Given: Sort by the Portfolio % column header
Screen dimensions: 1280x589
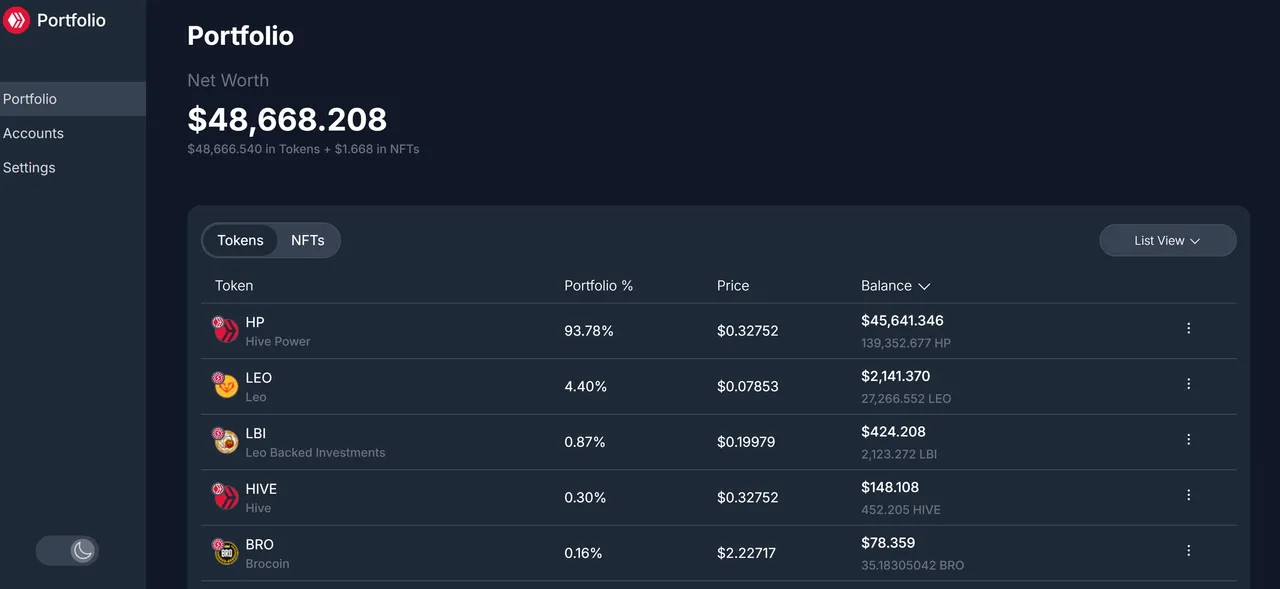Looking at the screenshot, I should [598, 286].
